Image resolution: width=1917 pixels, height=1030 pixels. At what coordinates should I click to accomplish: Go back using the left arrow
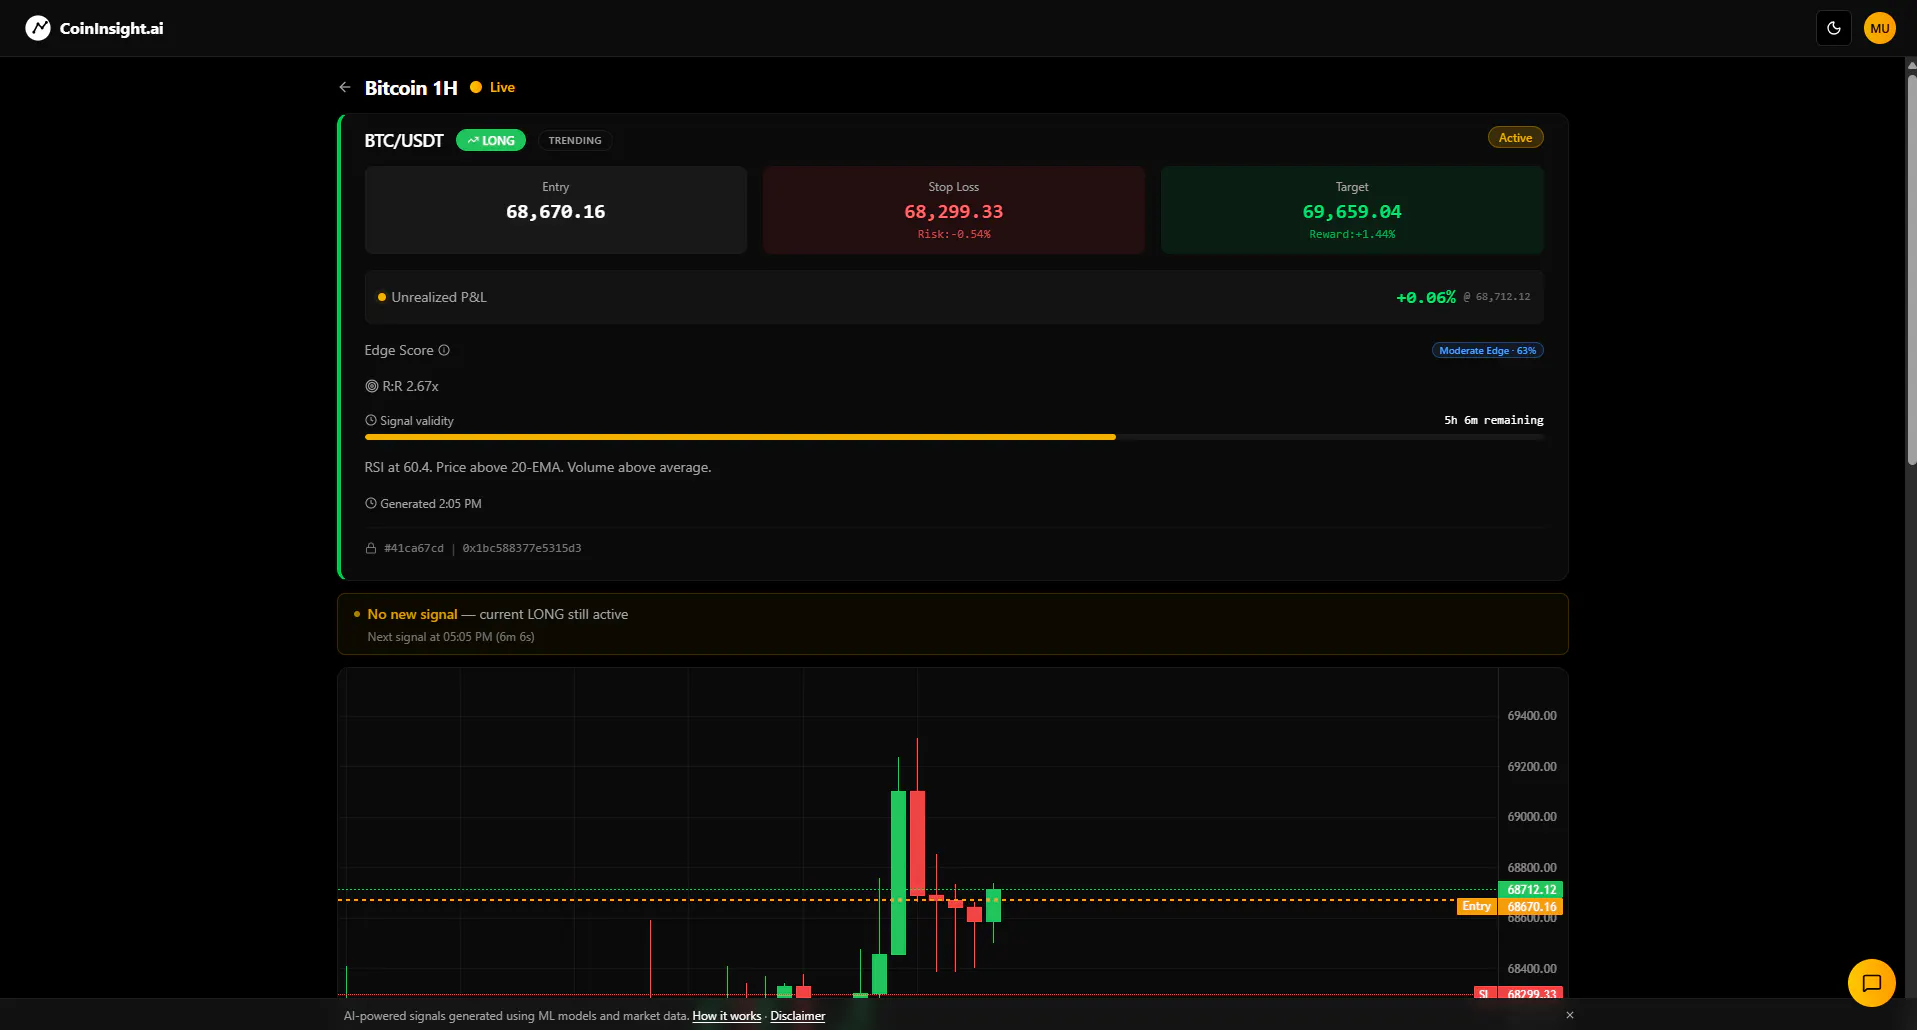tap(345, 87)
